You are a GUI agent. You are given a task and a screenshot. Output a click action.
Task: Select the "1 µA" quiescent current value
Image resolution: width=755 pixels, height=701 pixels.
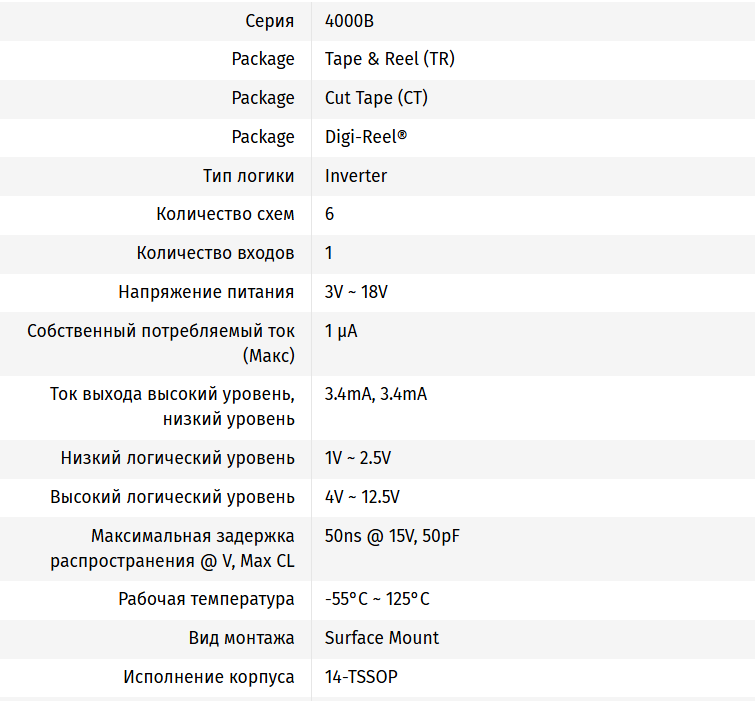(x=341, y=331)
